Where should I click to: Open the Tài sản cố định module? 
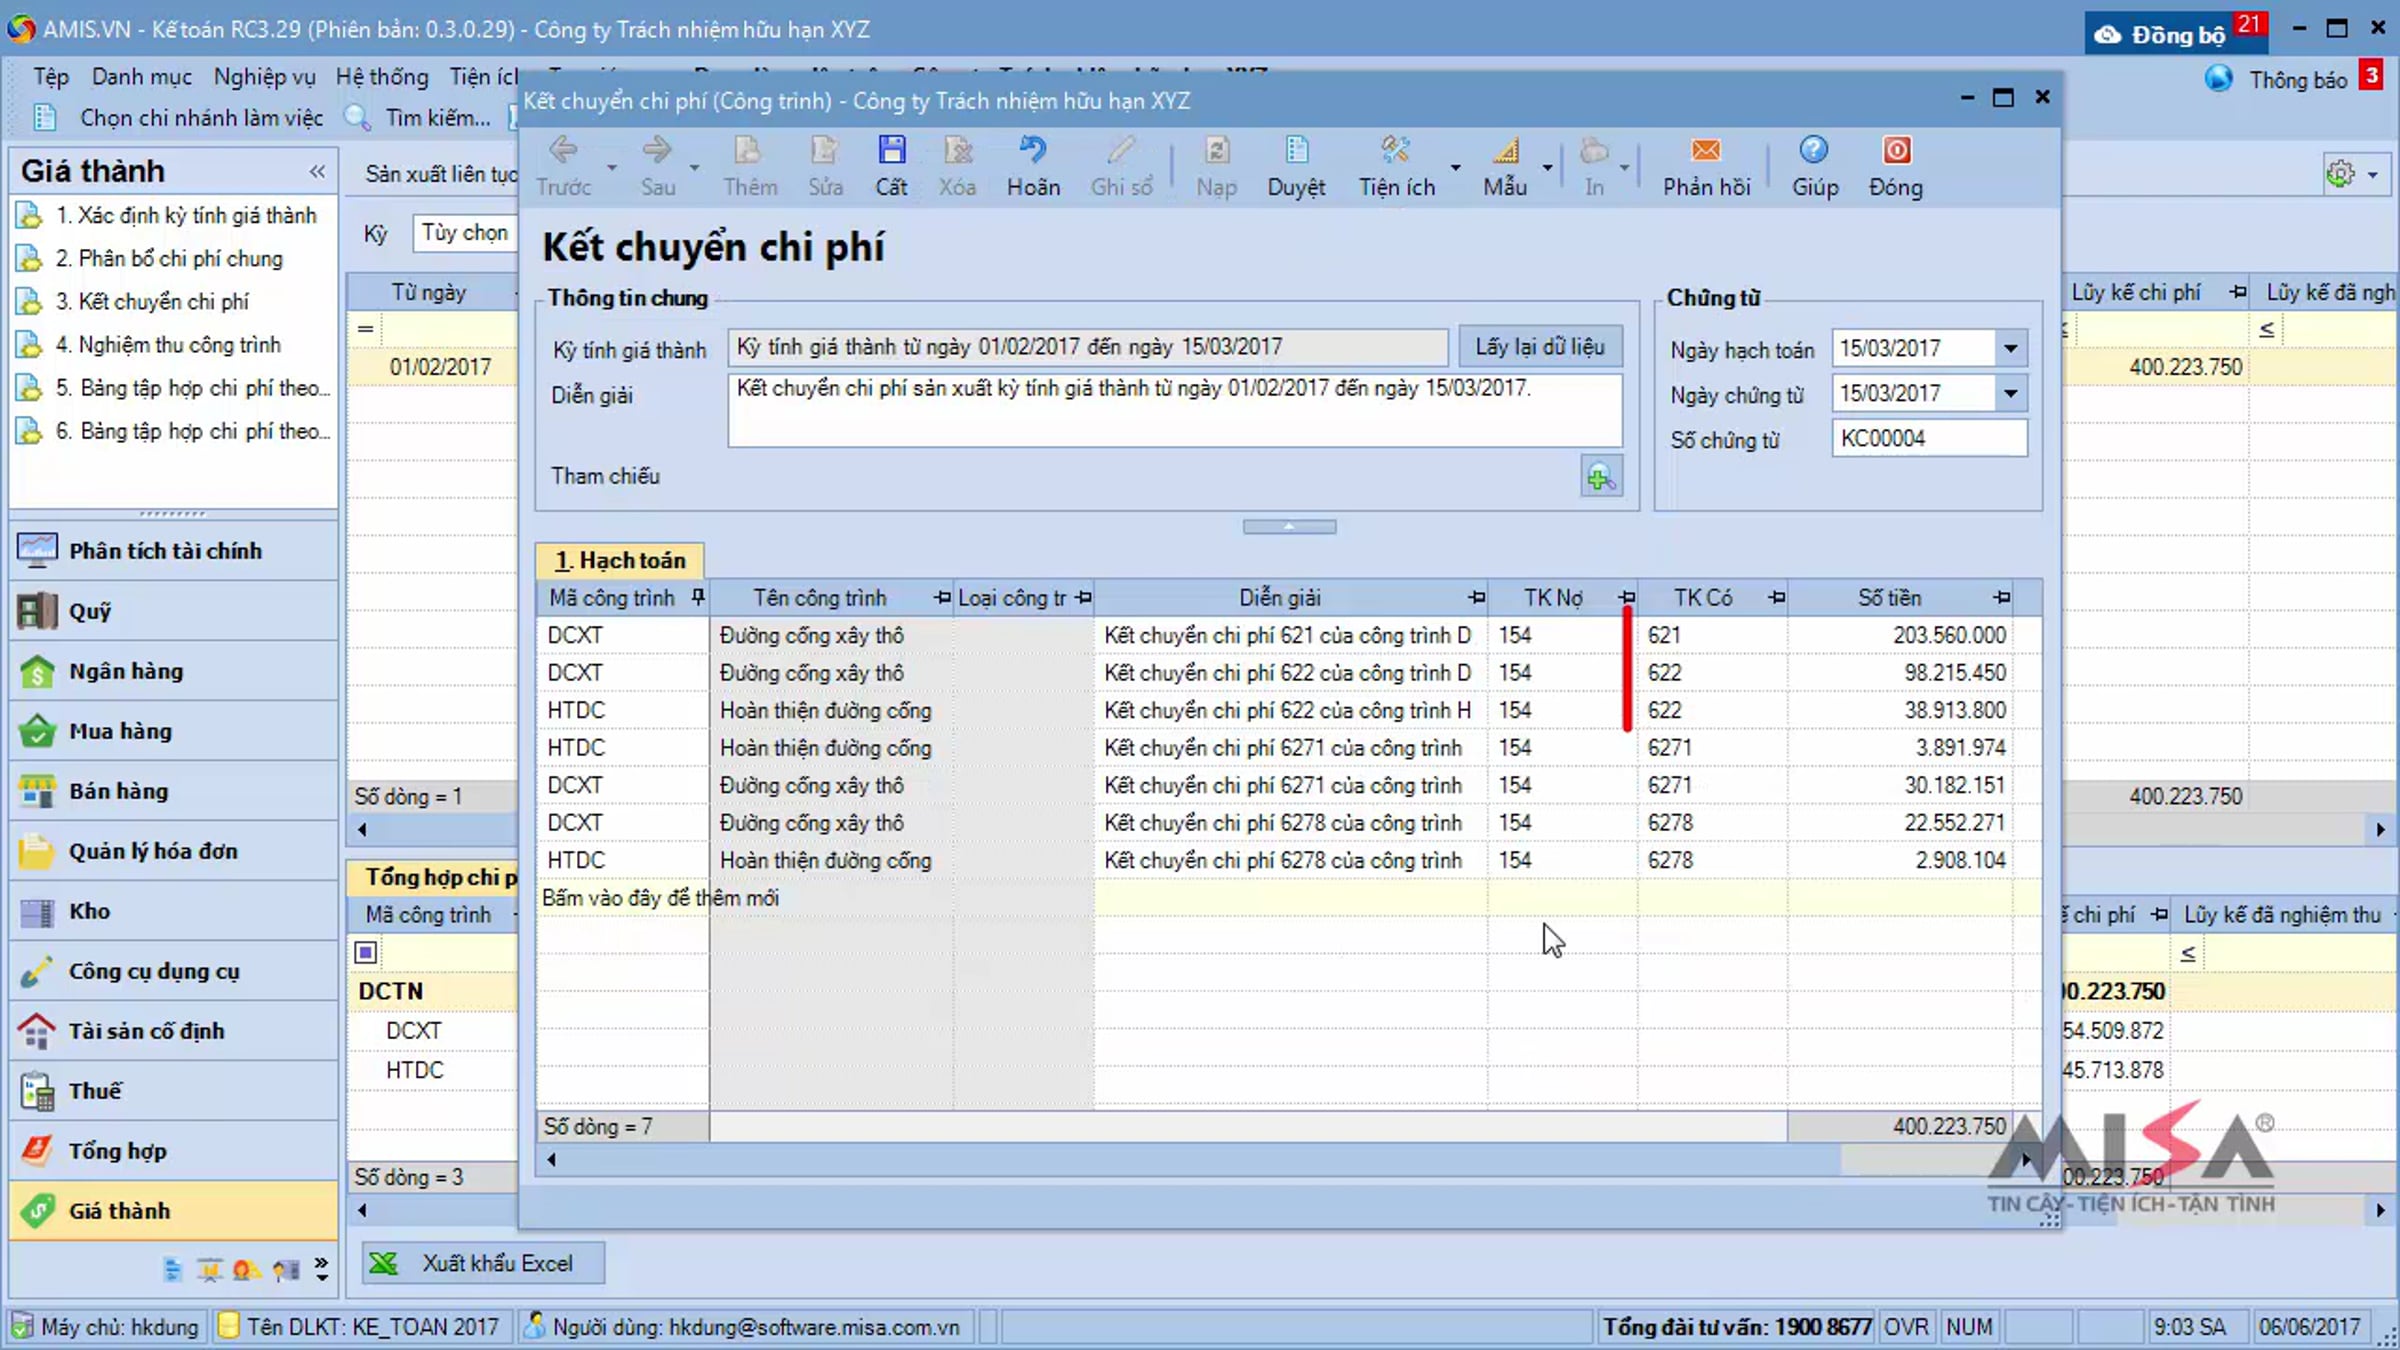[x=174, y=1031]
